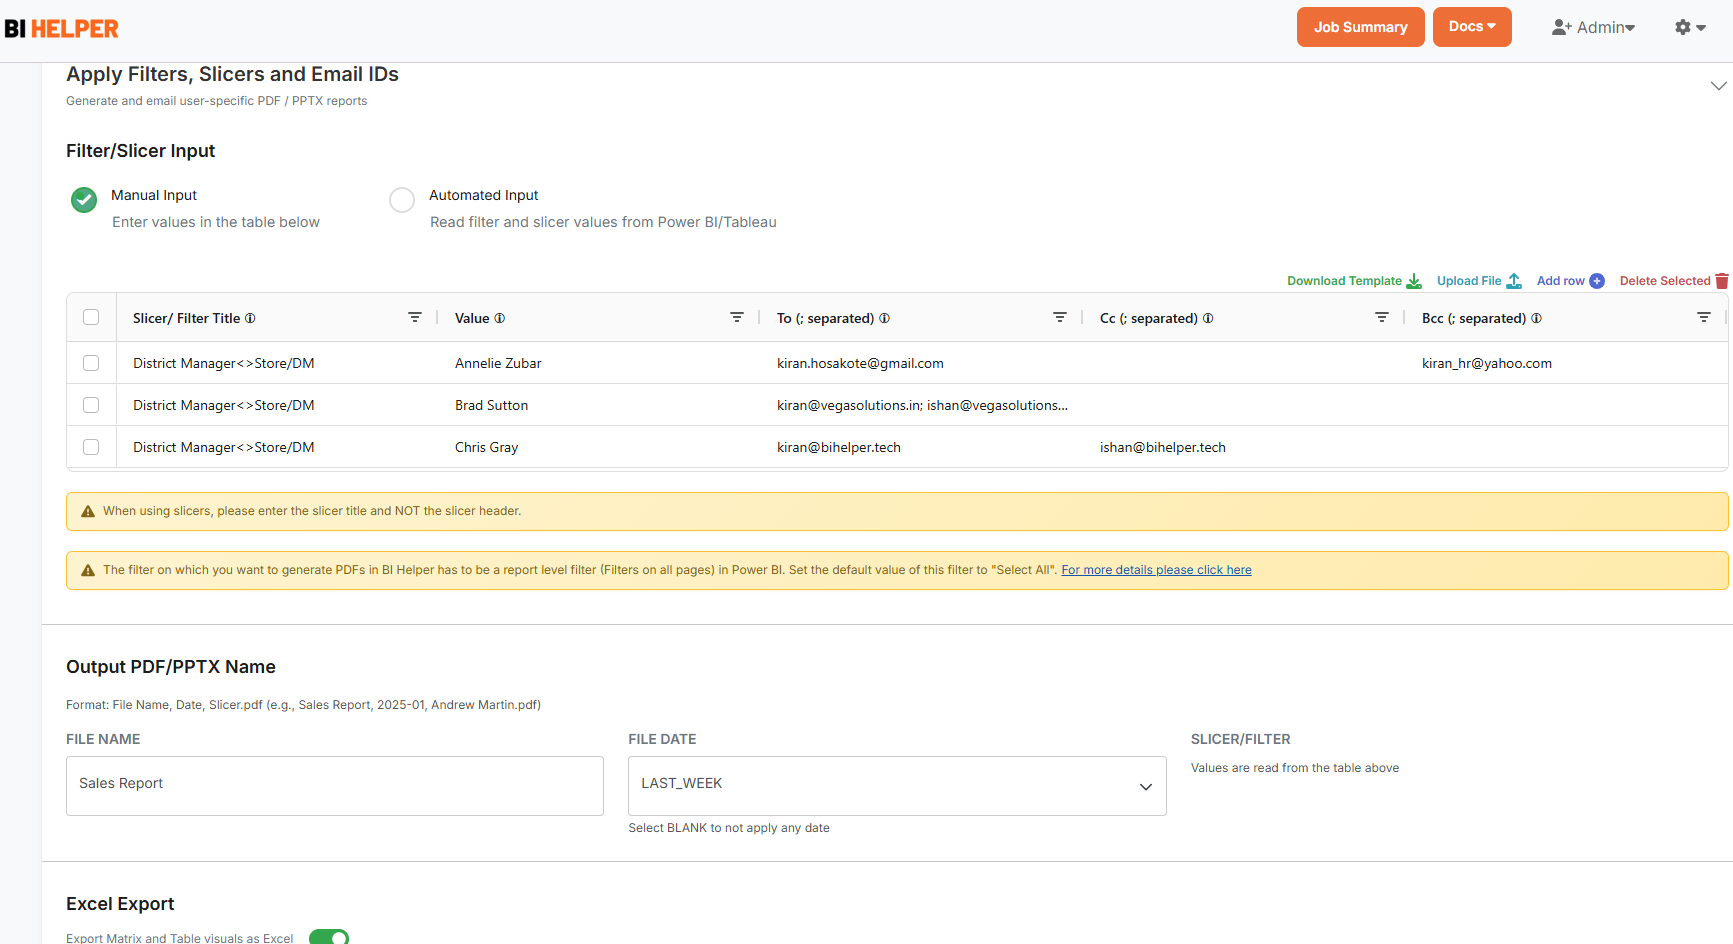Toggle Export Matrix and Table visuals as Excel
Screen dimensions: 1733x944
point(329,937)
